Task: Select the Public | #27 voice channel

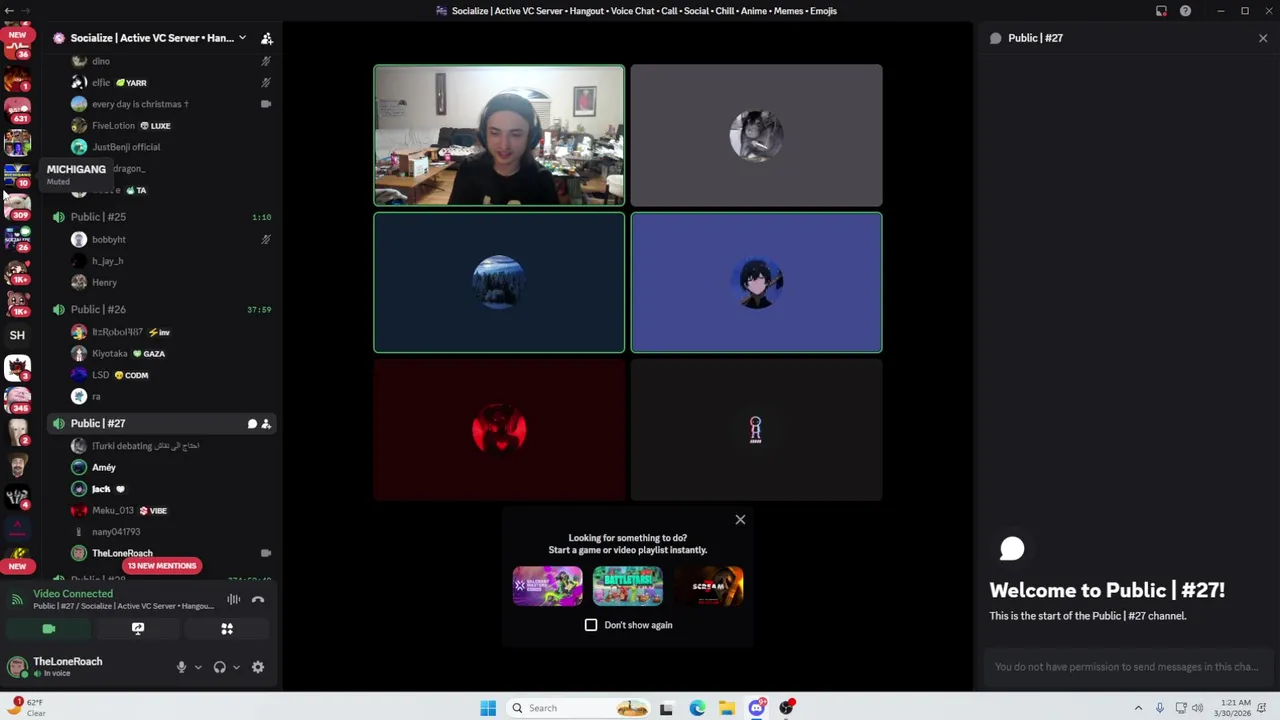Action: [x=162, y=424]
